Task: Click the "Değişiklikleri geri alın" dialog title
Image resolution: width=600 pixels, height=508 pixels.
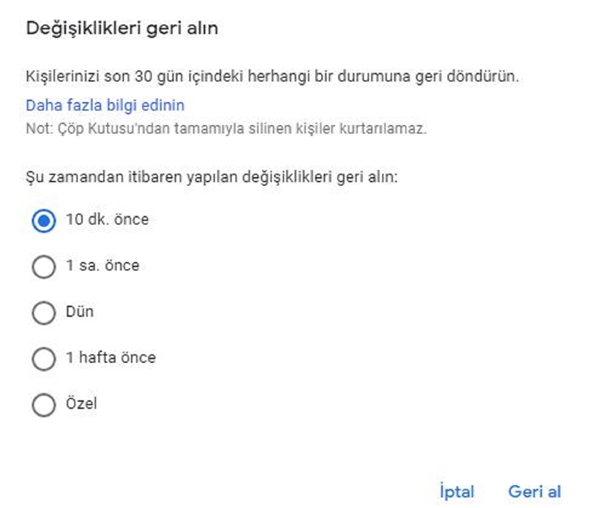Action: pos(122,28)
